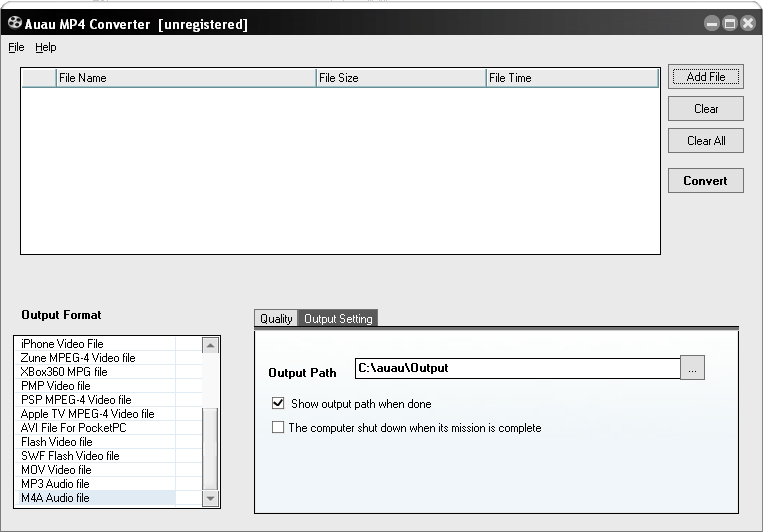Select PSP MPEG-4 Video file format
This screenshot has height=532, width=763.
pyautogui.click(x=97, y=400)
